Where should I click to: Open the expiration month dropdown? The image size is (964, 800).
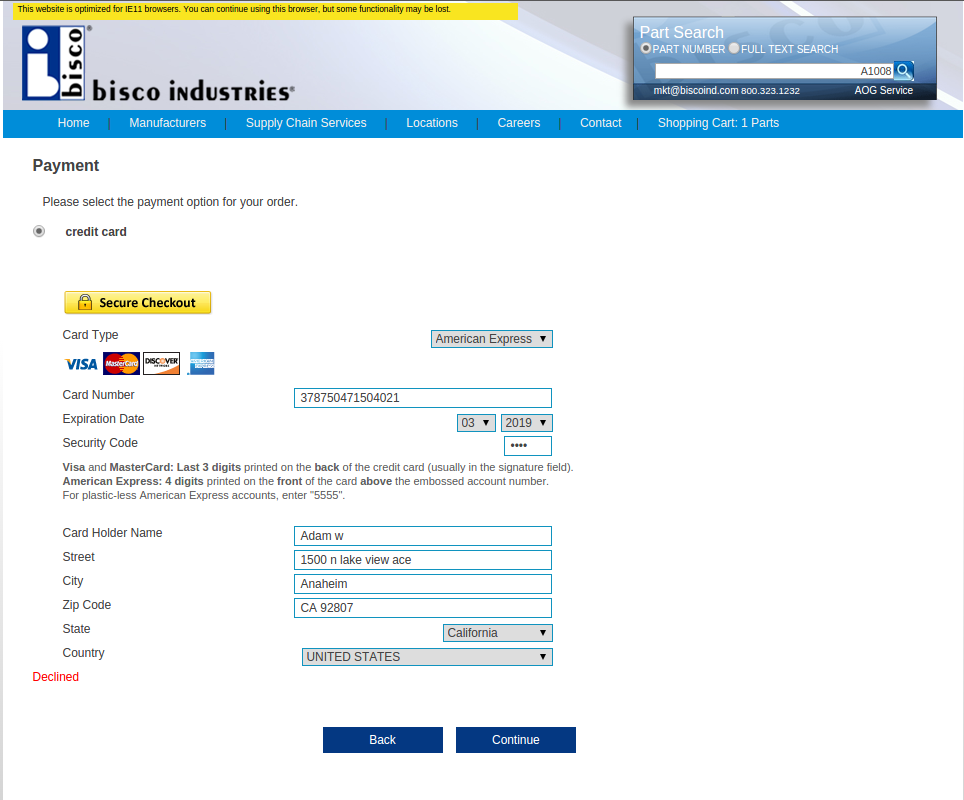tap(476, 423)
